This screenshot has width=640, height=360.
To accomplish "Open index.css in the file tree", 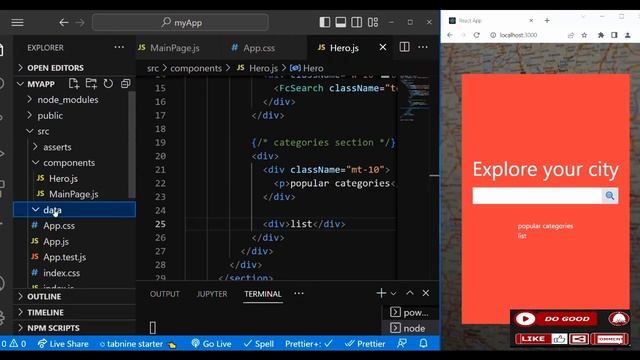I will coord(61,273).
